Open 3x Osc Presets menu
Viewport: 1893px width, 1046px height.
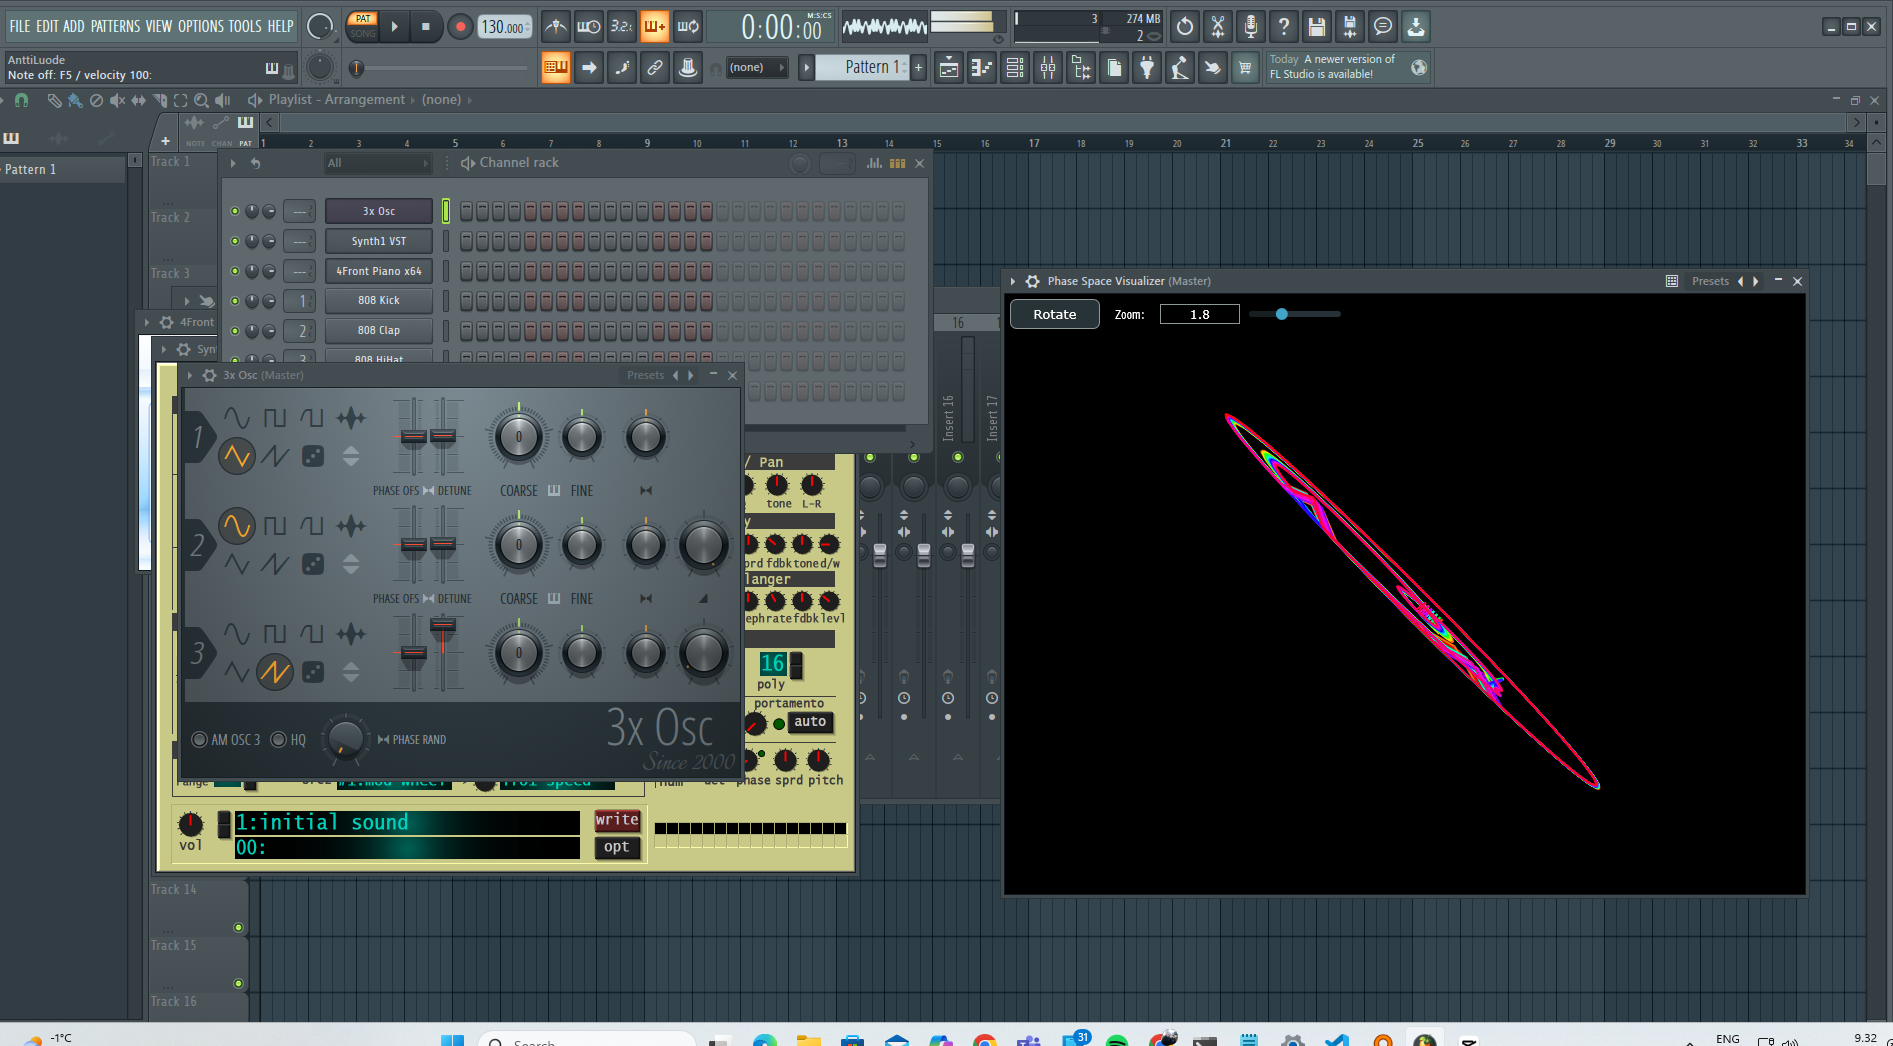pyautogui.click(x=645, y=376)
